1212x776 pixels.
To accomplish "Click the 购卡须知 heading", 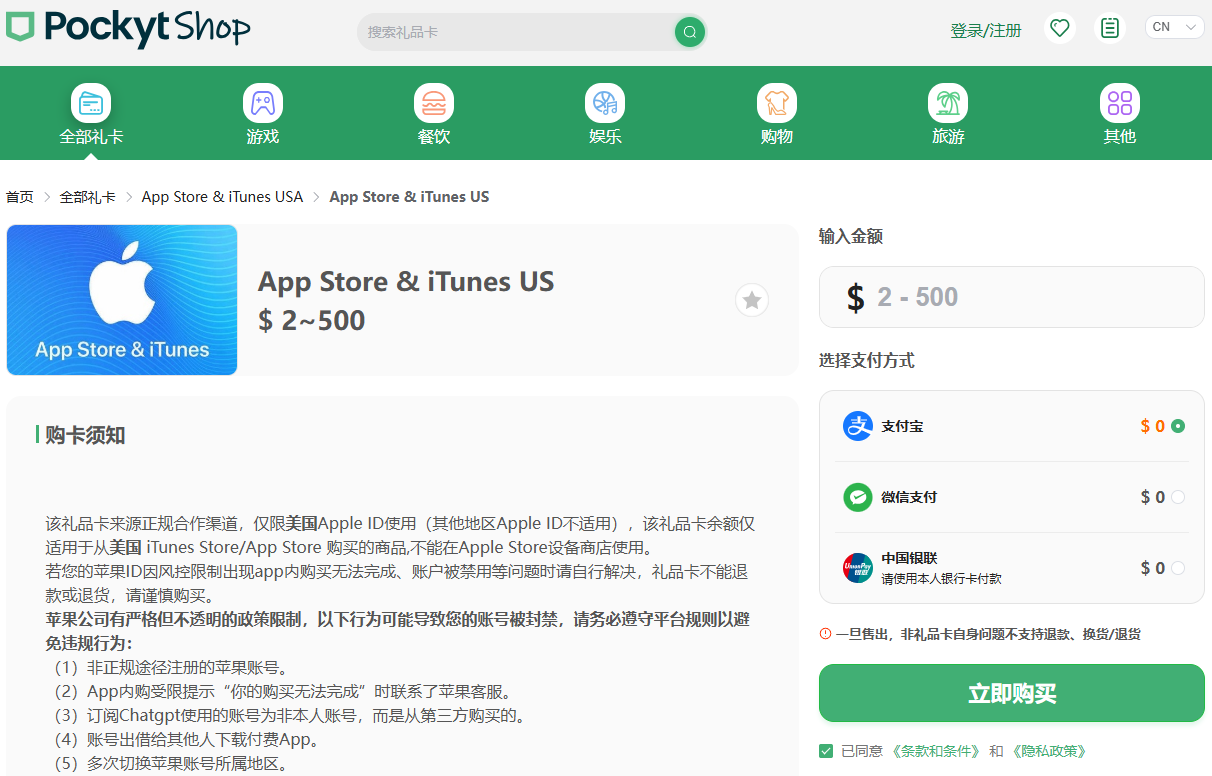I will point(85,435).
